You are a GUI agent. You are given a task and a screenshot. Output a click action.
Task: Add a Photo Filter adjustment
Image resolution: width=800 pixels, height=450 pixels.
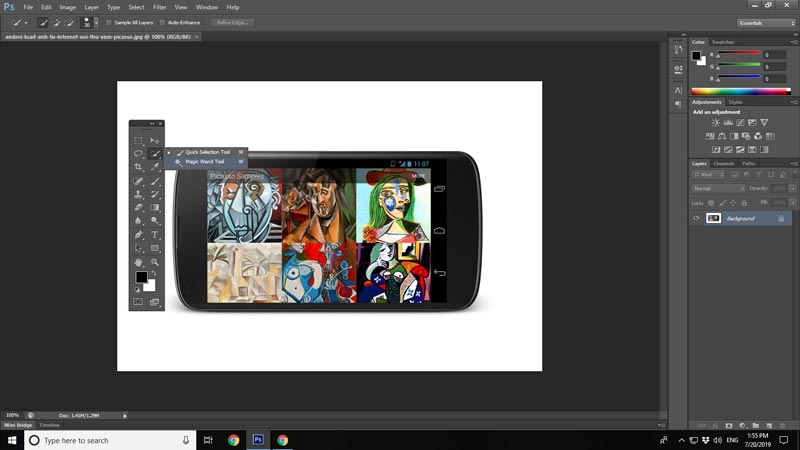coord(746,136)
